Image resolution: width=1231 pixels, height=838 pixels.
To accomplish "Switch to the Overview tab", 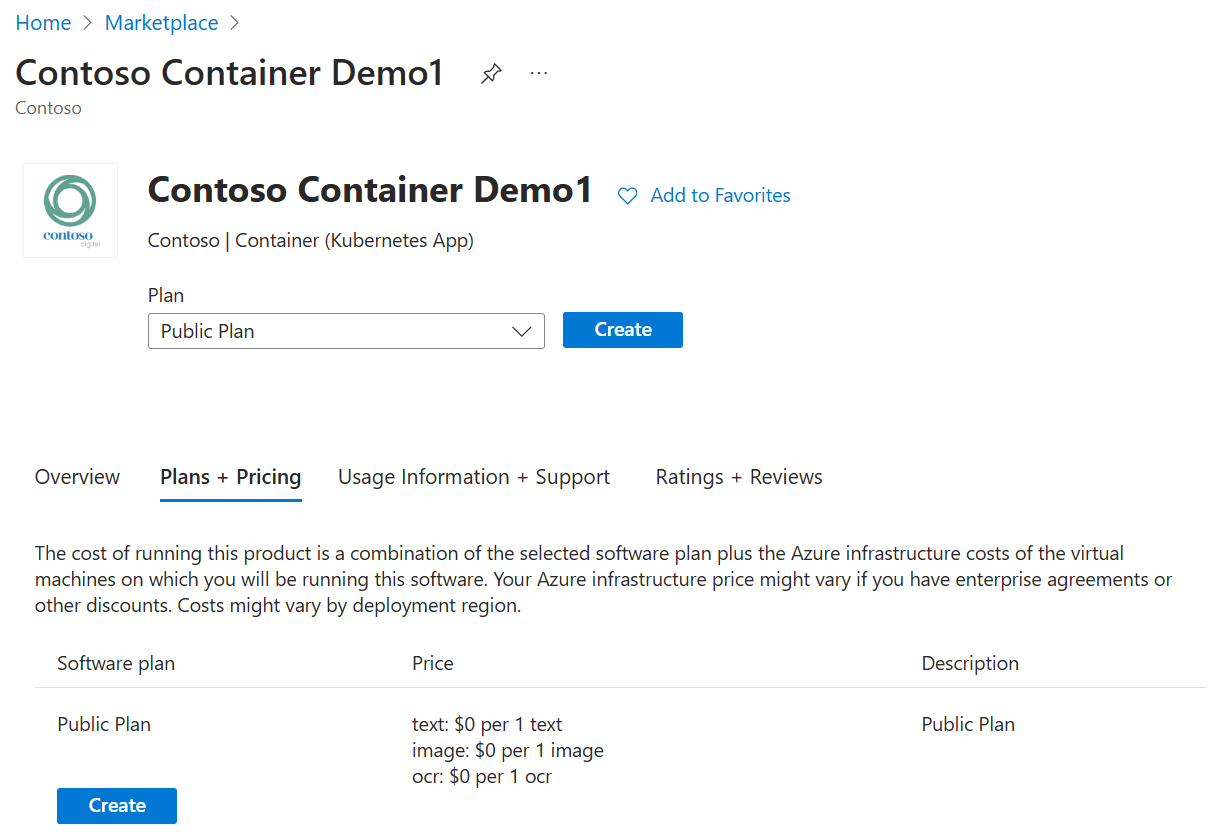I will point(77,477).
